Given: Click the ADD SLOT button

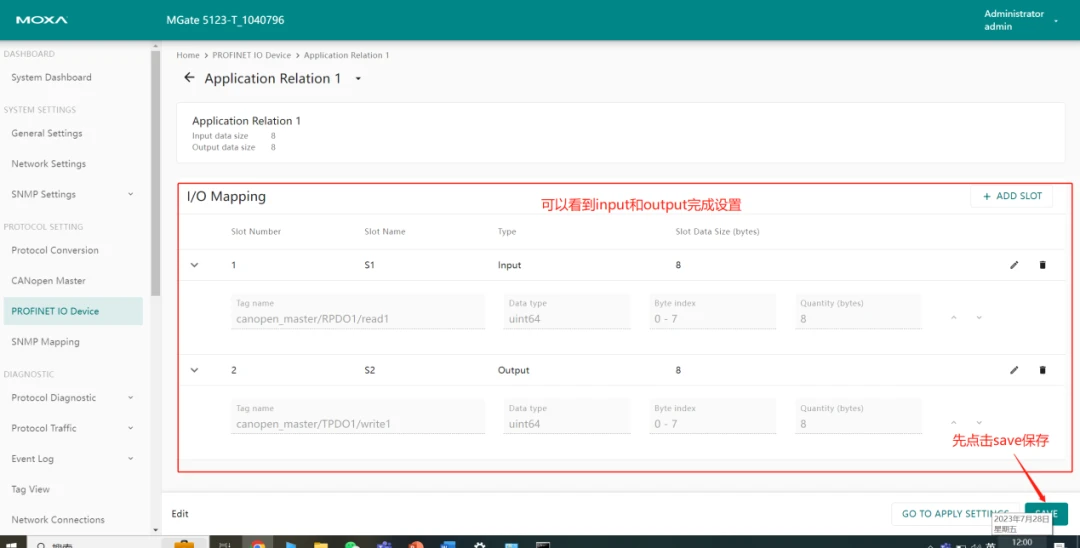Looking at the screenshot, I should (1011, 196).
